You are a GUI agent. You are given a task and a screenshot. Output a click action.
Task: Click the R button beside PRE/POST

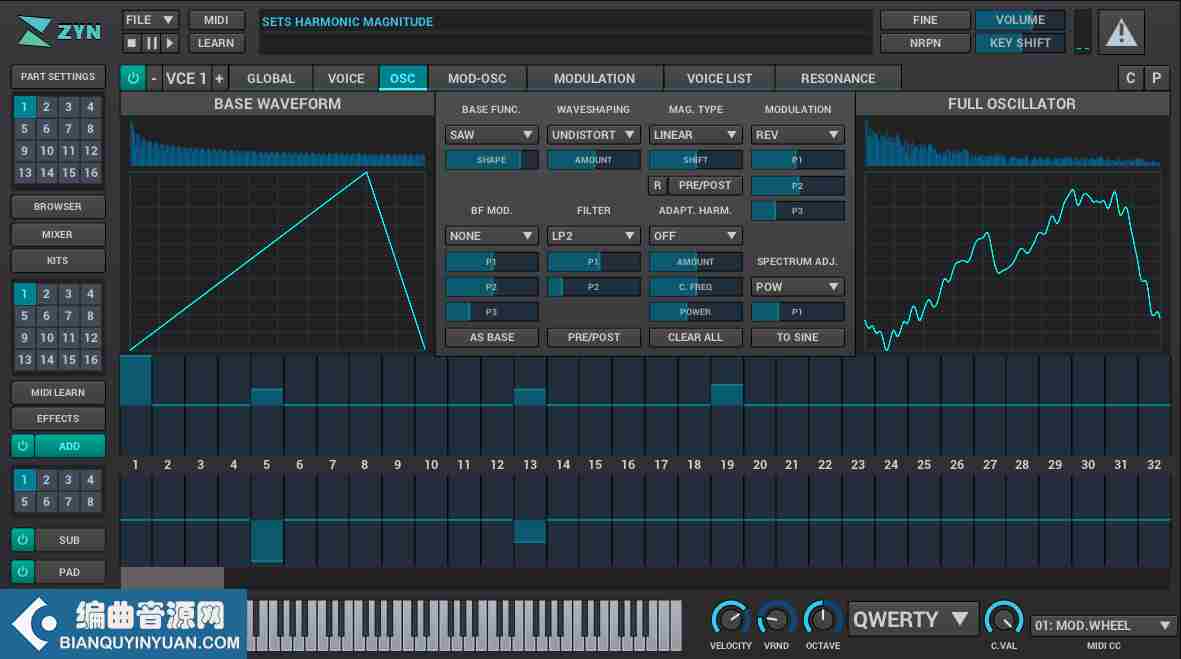coord(658,185)
